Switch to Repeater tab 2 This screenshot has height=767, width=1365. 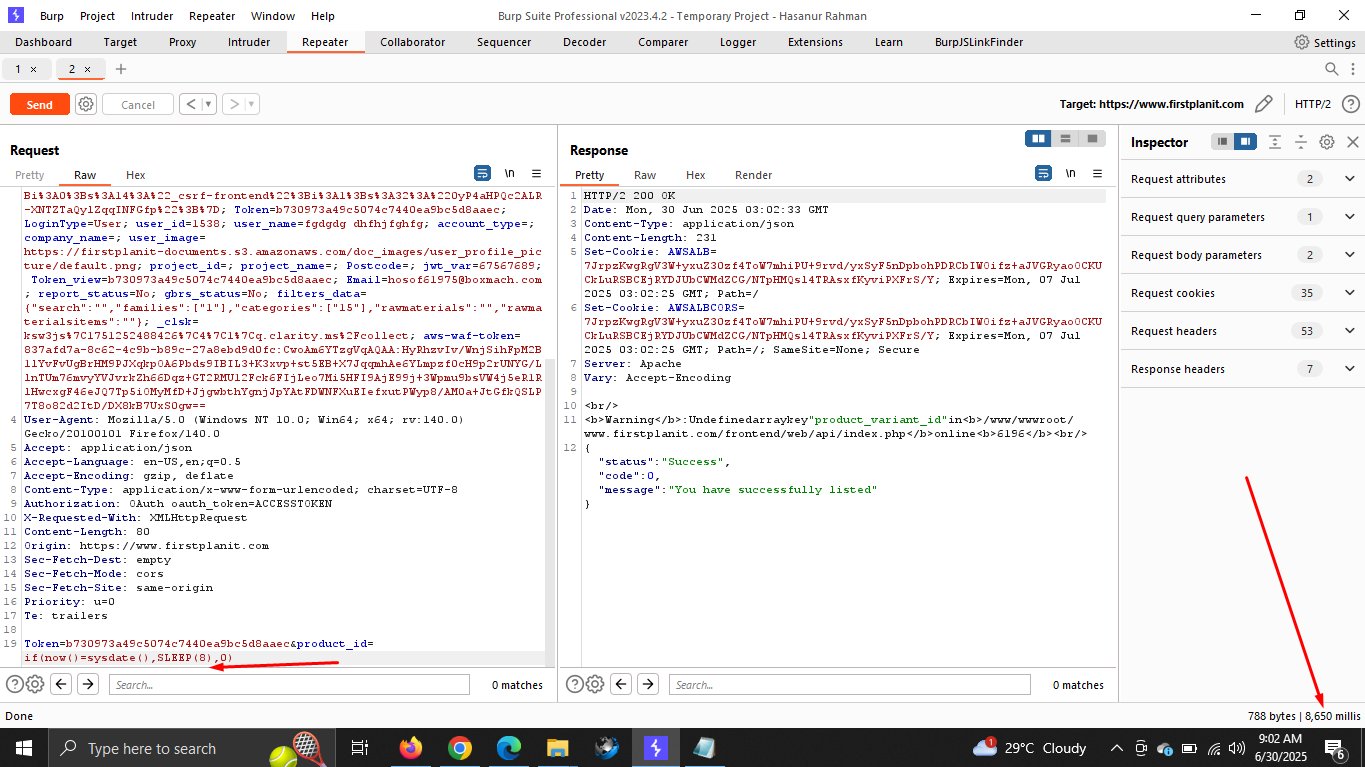(x=72, y=69)
